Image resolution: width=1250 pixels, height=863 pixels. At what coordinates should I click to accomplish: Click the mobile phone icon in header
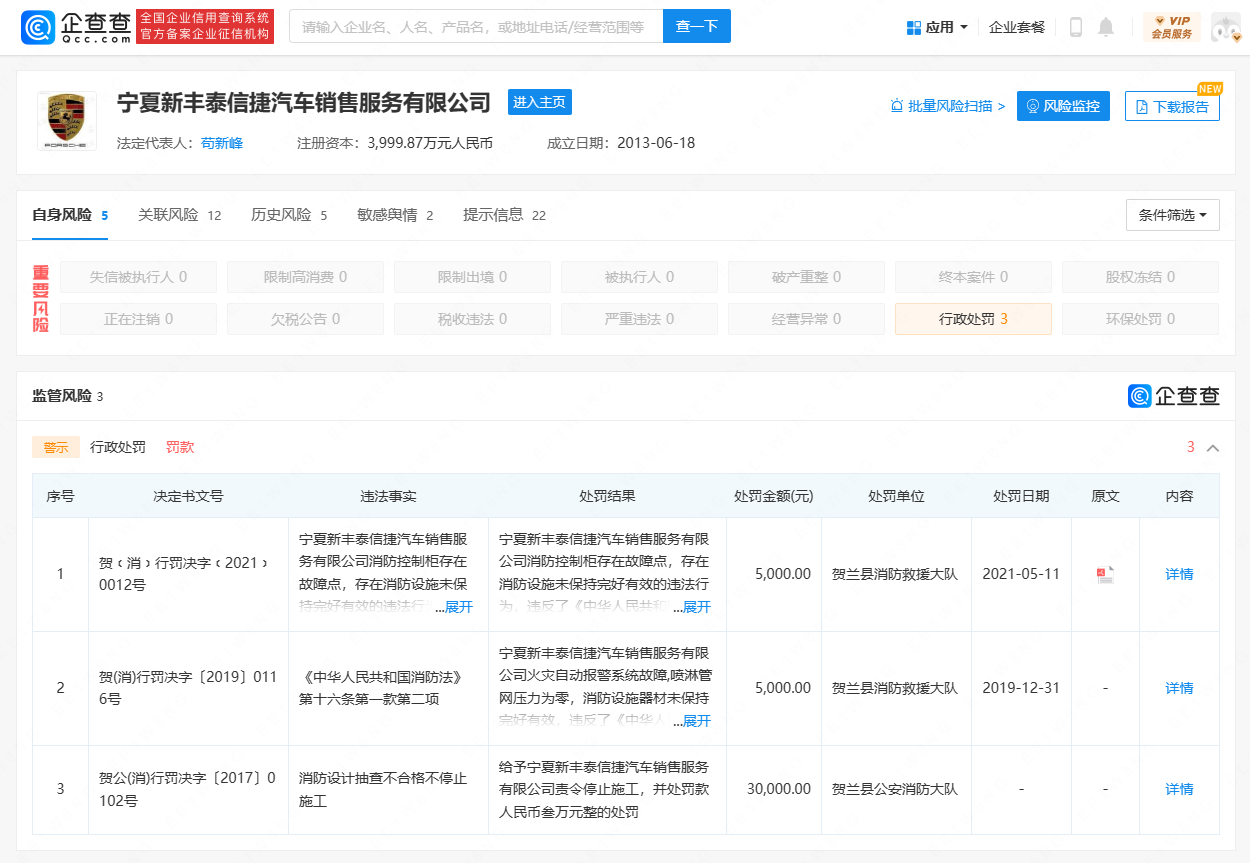1076,27
